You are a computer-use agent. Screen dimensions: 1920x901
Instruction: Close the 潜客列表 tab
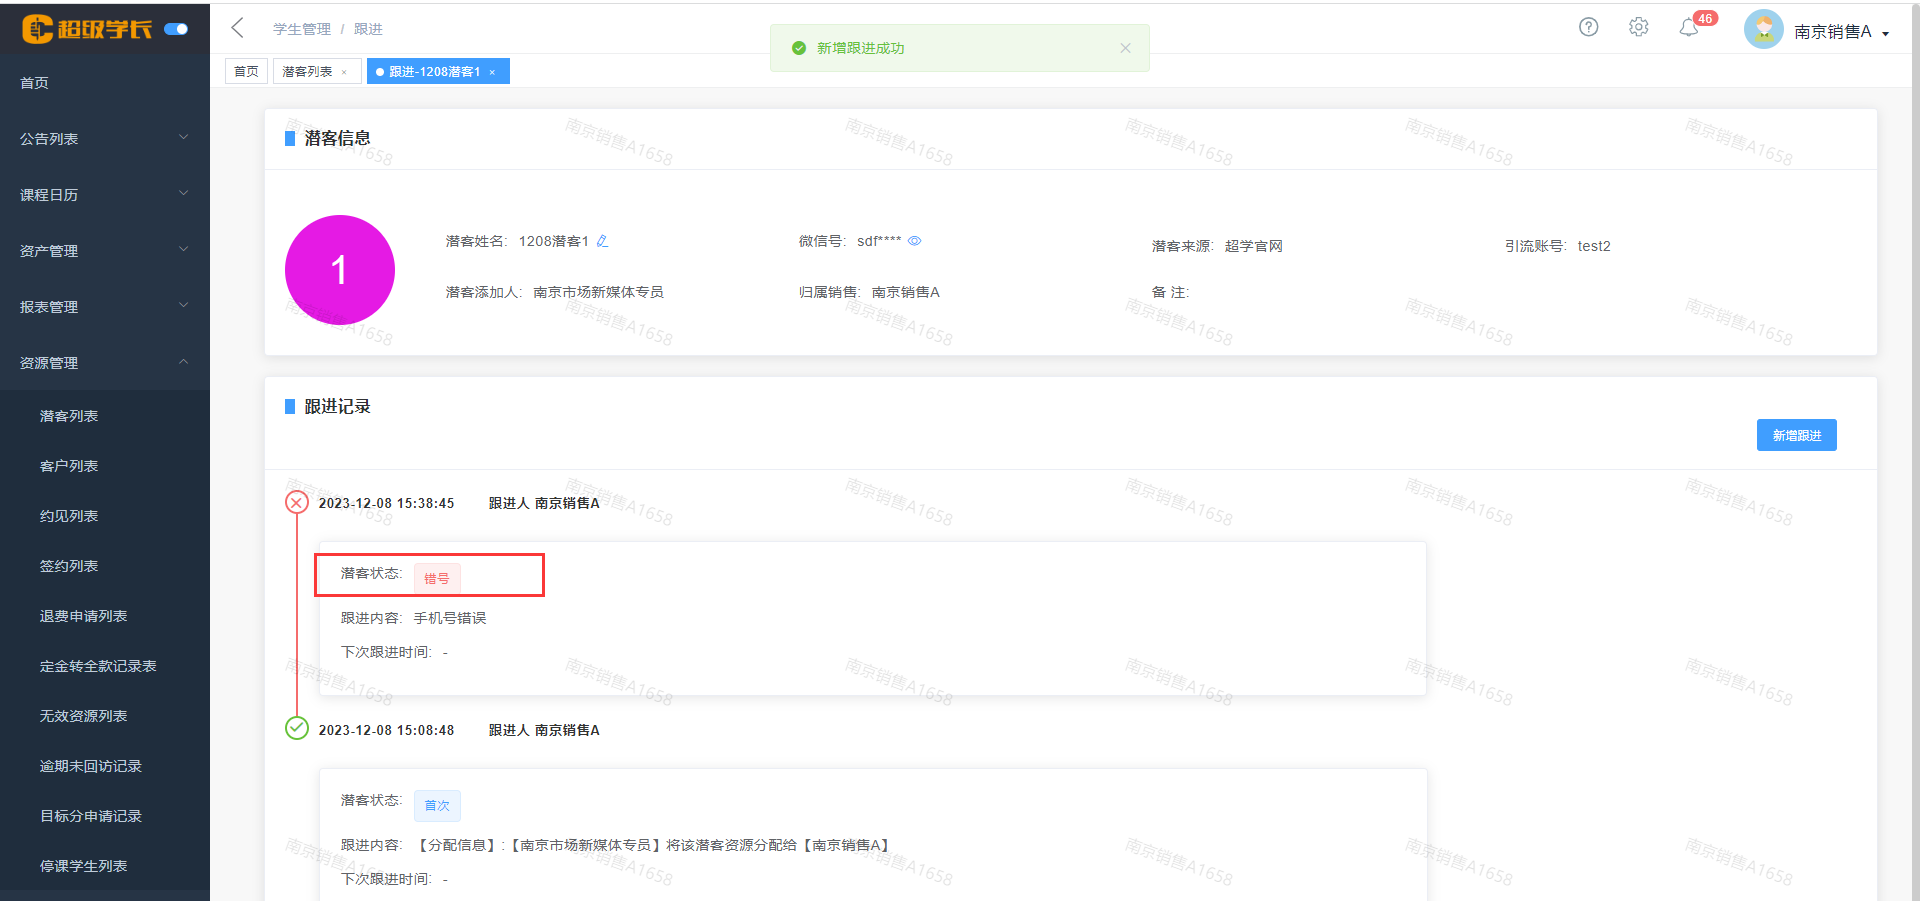[344, 72]
